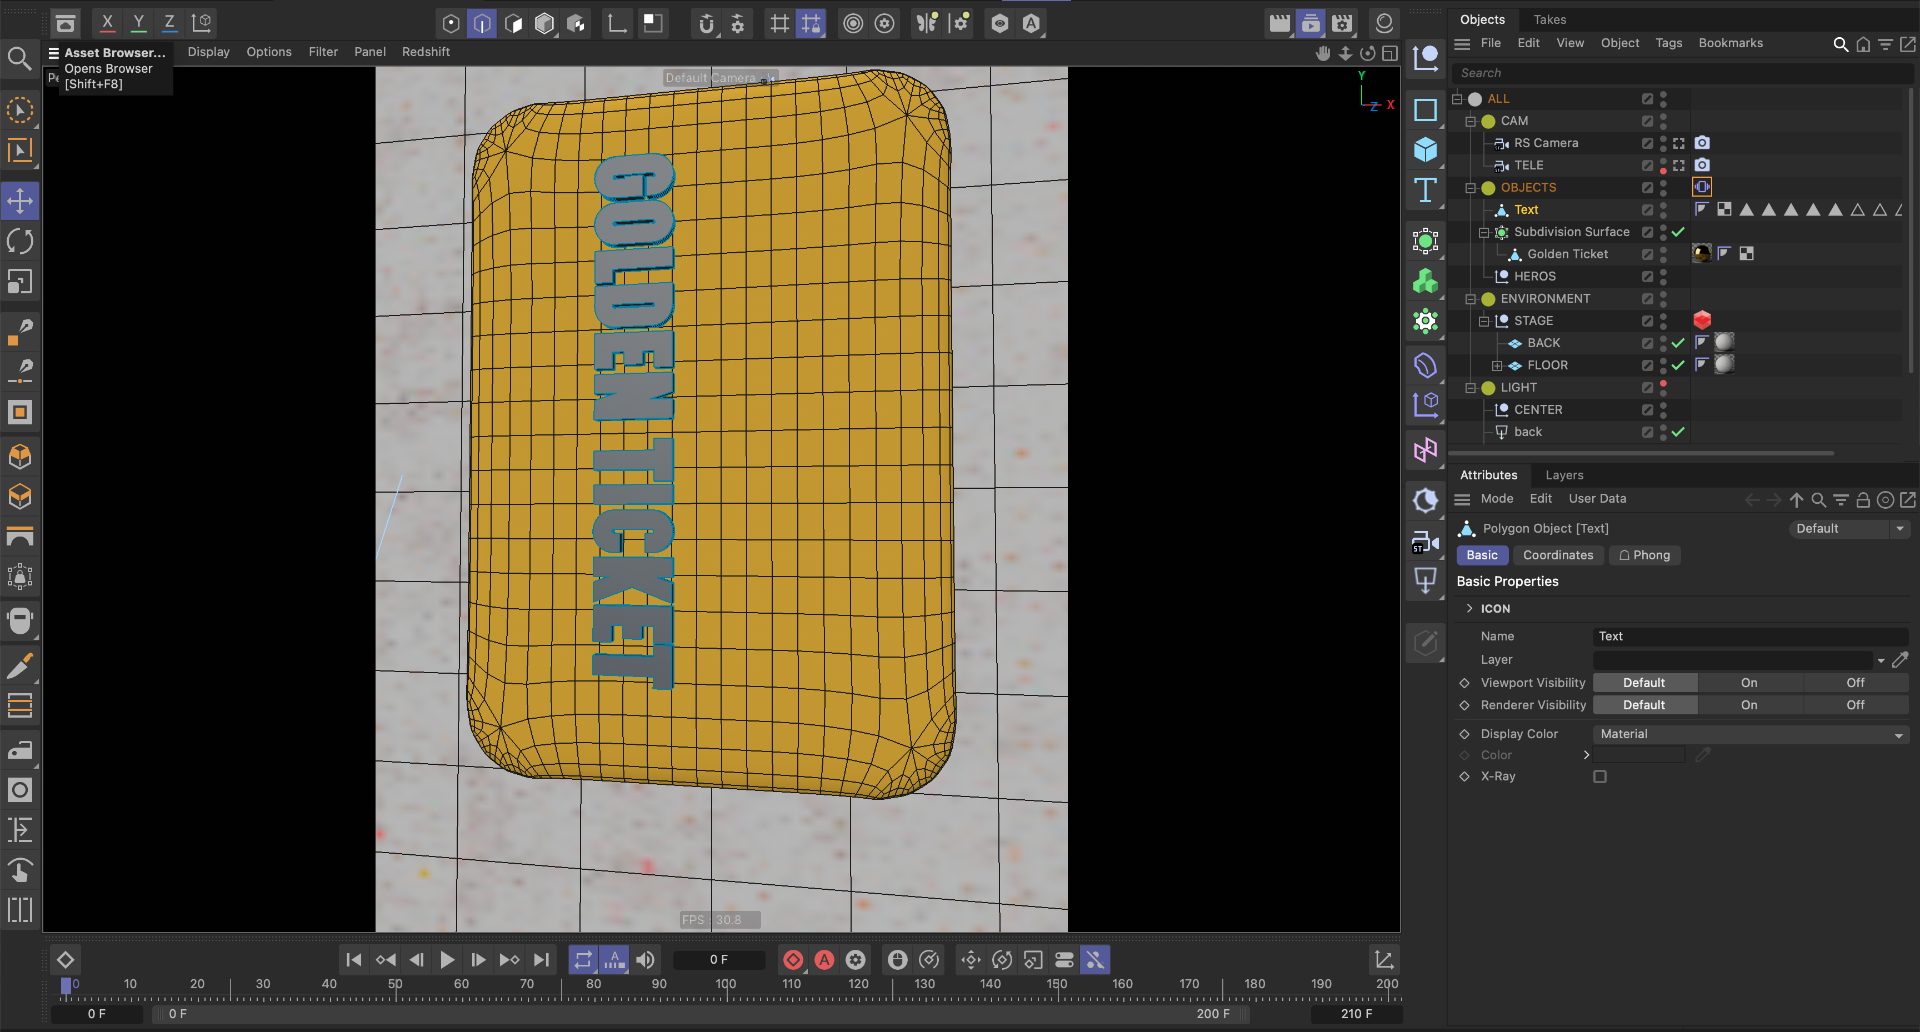
Task: Toggle Subdivision Surface enable checkmark
Action: [1678, 232]
